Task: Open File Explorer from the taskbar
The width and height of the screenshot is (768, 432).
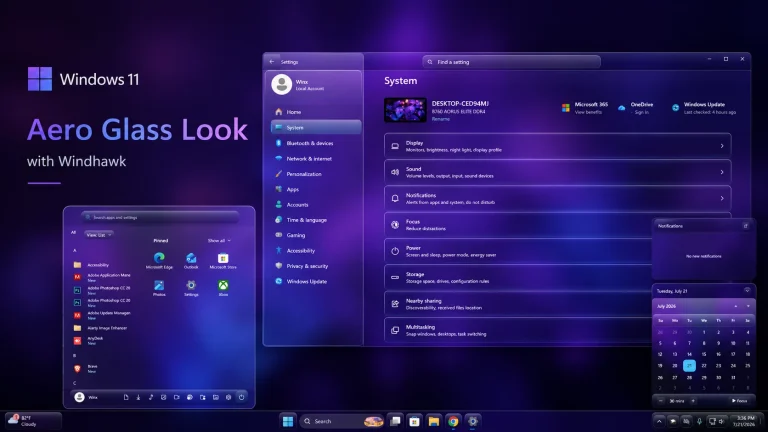Action: click(x=433, y=421)
